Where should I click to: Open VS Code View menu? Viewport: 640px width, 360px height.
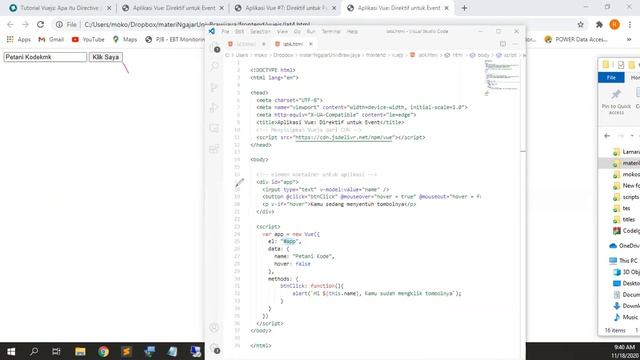click(x=282, y=31)
